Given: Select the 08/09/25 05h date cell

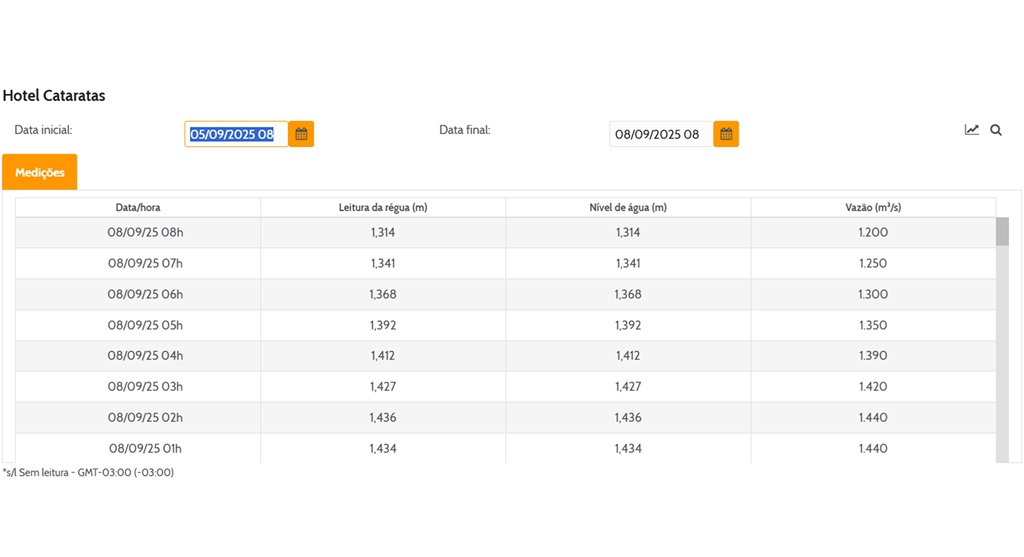Looking at the screenshot, I should tap(145, 325).
